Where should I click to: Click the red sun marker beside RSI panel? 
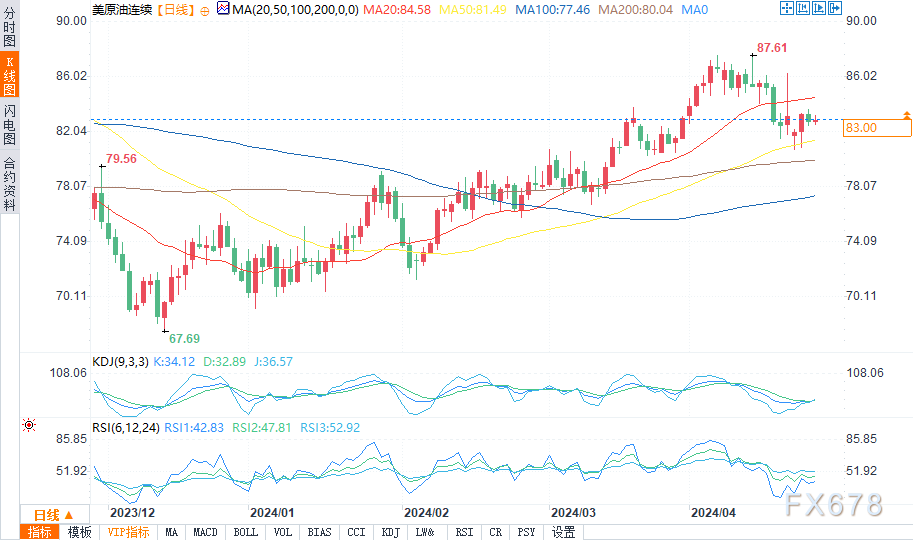click(x=29, y=425)
